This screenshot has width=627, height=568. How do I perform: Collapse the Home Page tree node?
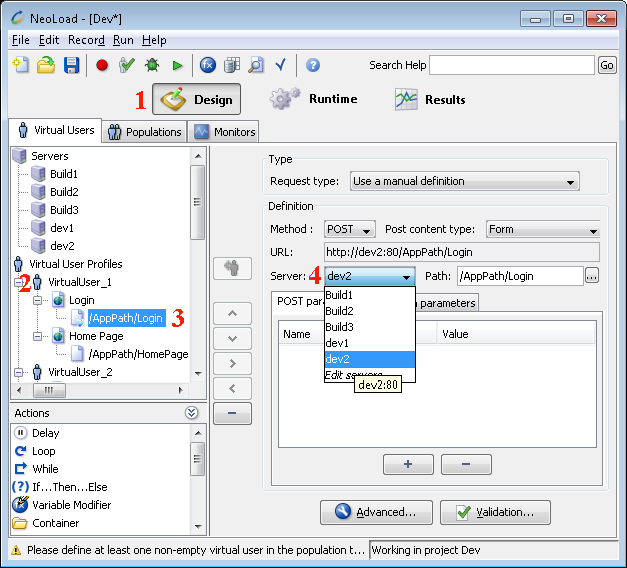[x=38, y=336]
